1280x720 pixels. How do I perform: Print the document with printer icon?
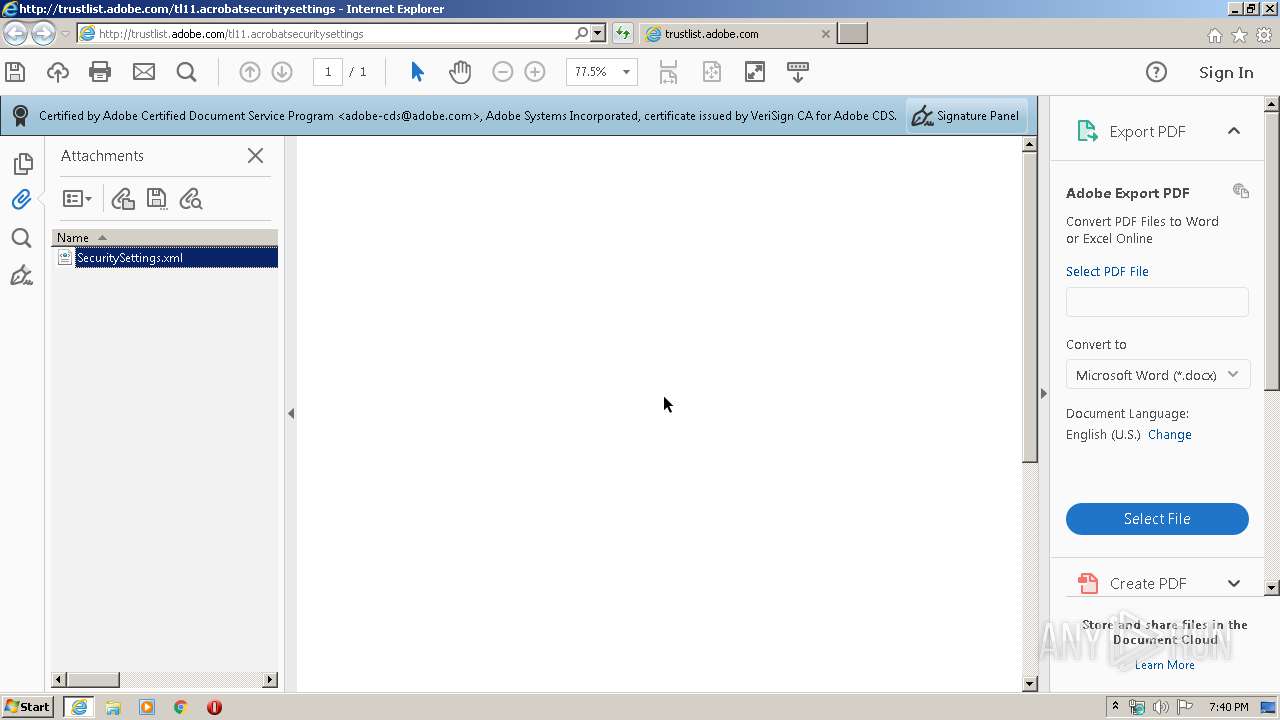pyautogui.click(x=100, y=72)
